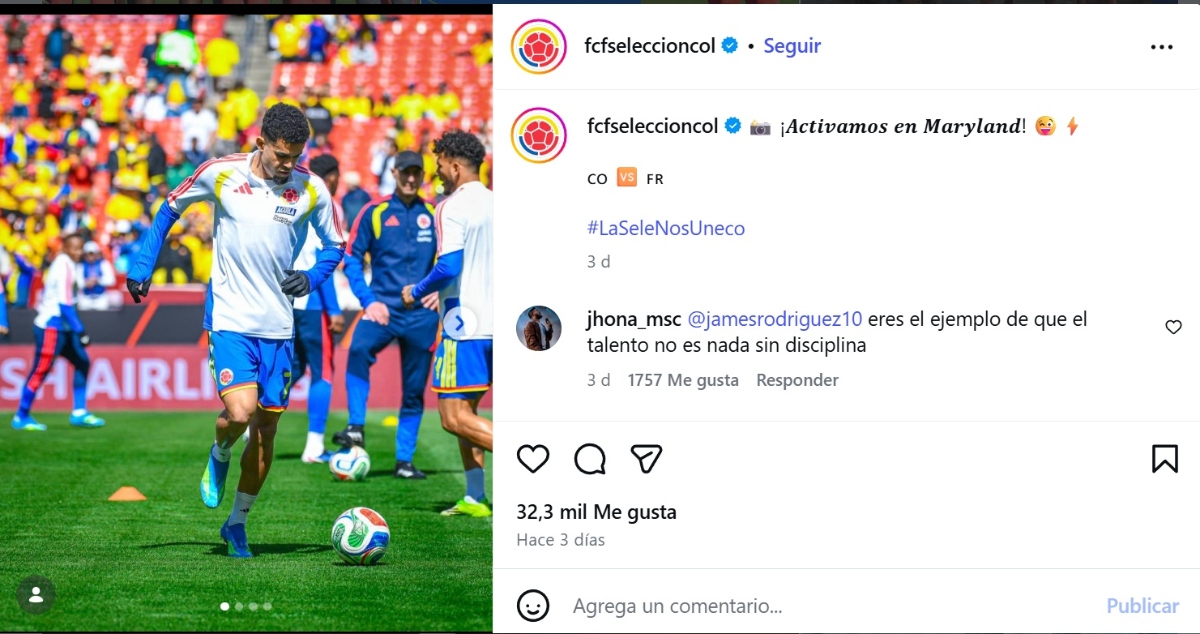
Task: Like the post with the heart icon
Action: click(533, 459)
